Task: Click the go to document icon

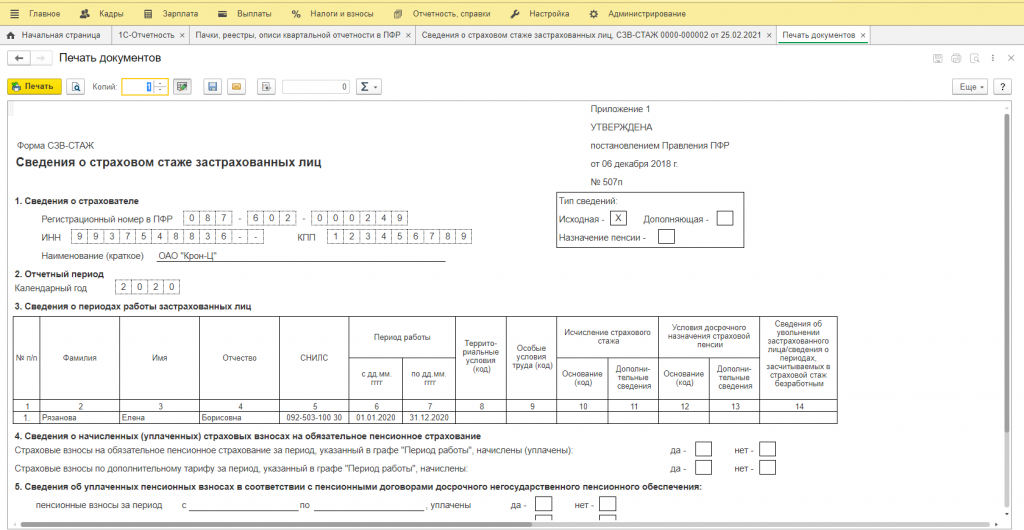Action: click(x=266, y=87)
